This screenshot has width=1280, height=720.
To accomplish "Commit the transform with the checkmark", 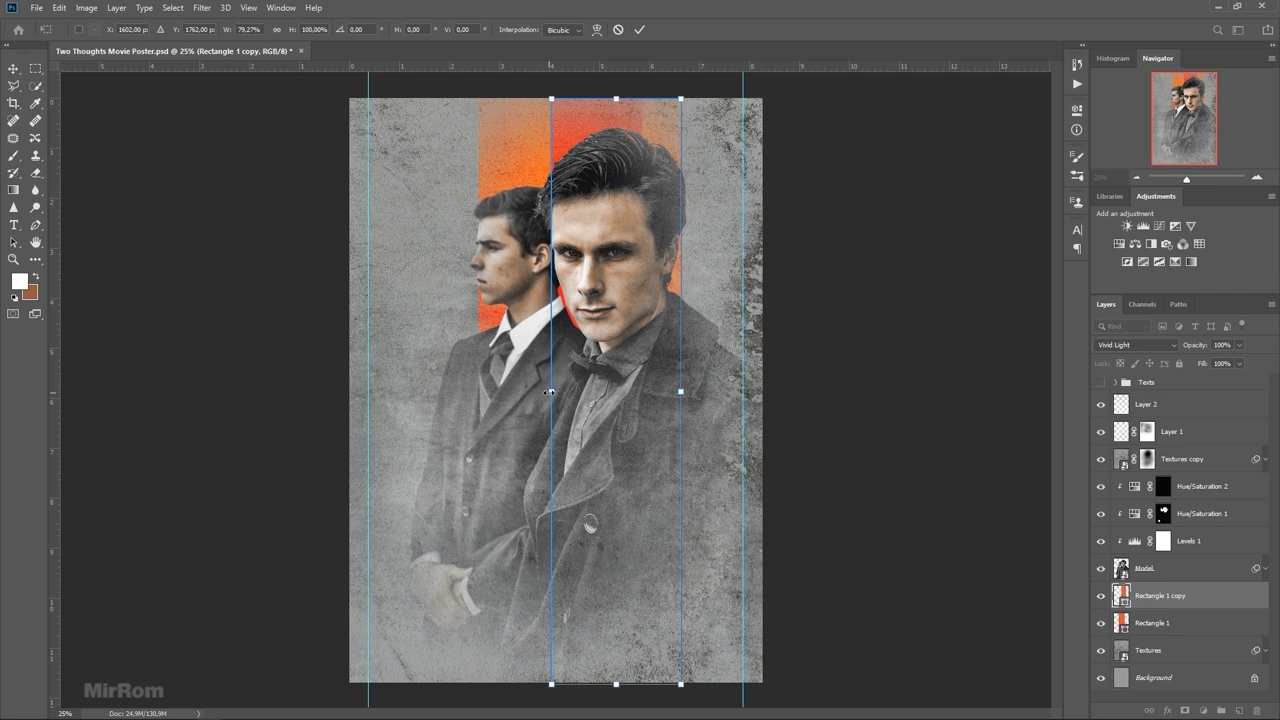I will 639,30.
